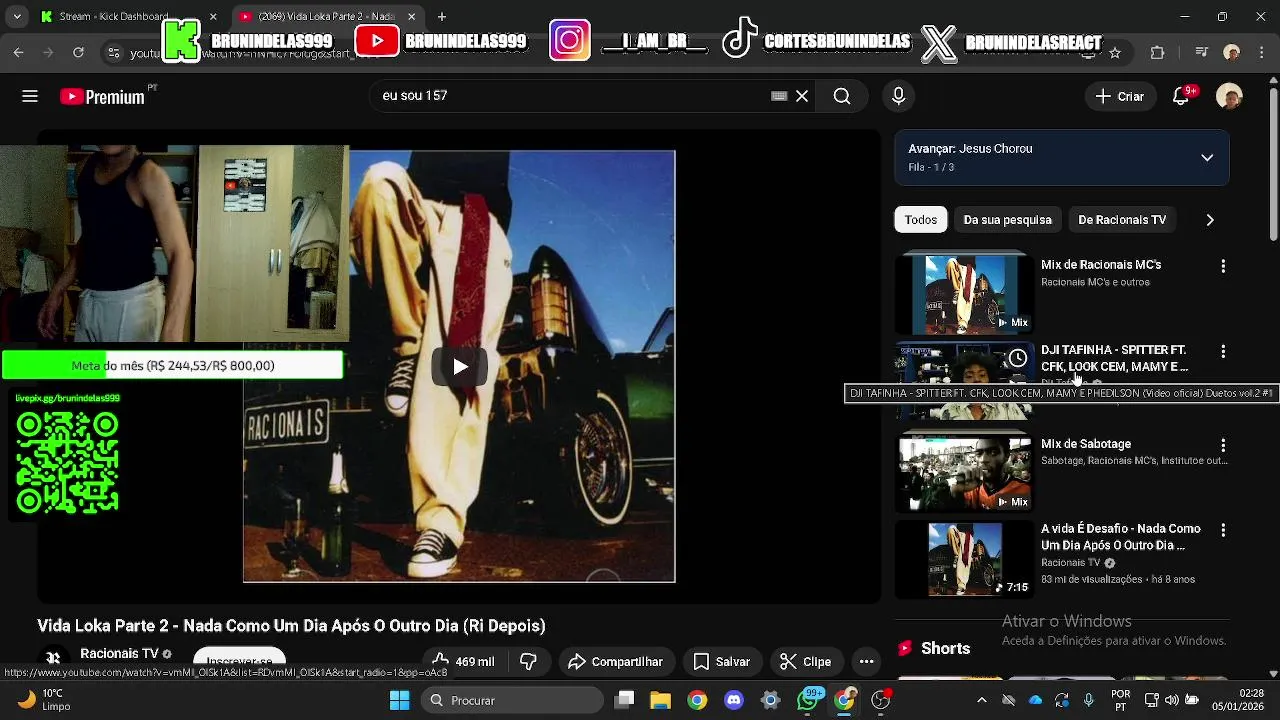Create a clip with Clipe button

[x=805, y=661]
